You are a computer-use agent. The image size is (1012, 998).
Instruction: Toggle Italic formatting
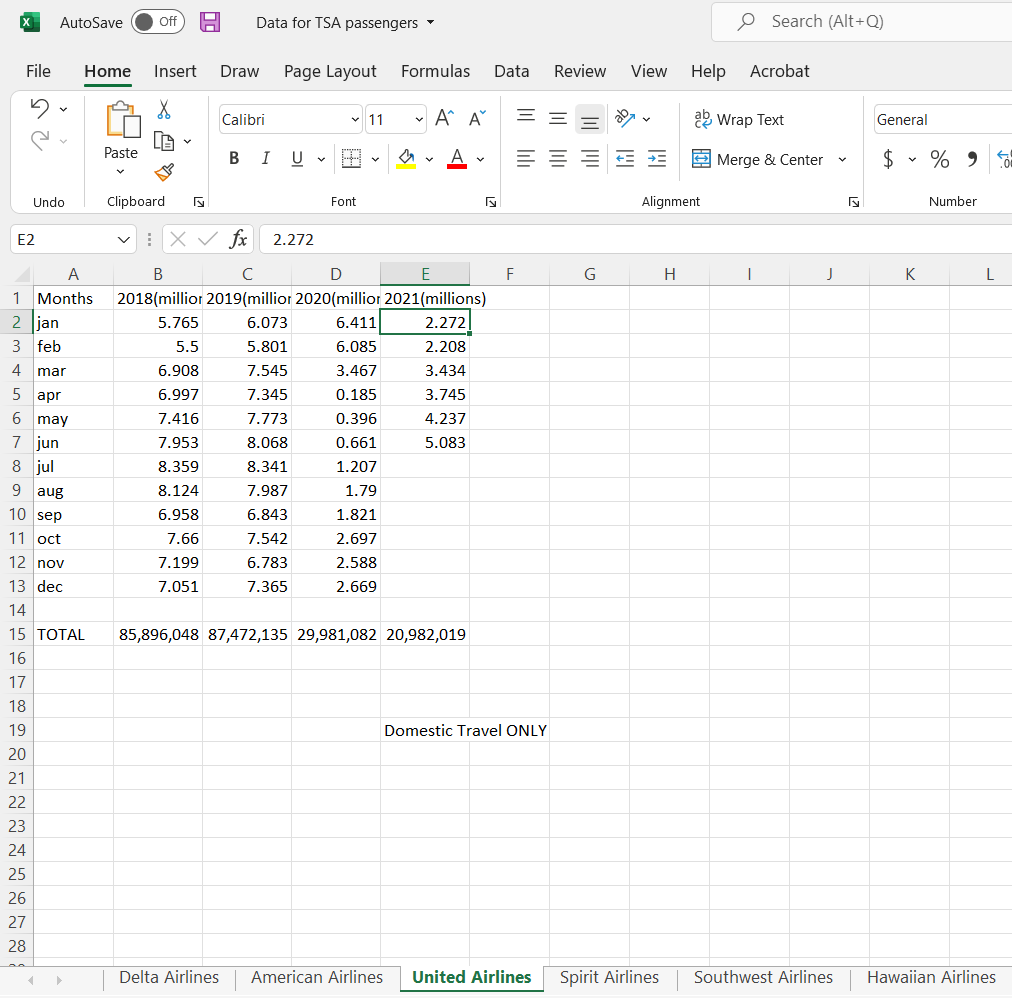(x=265, y=158)
